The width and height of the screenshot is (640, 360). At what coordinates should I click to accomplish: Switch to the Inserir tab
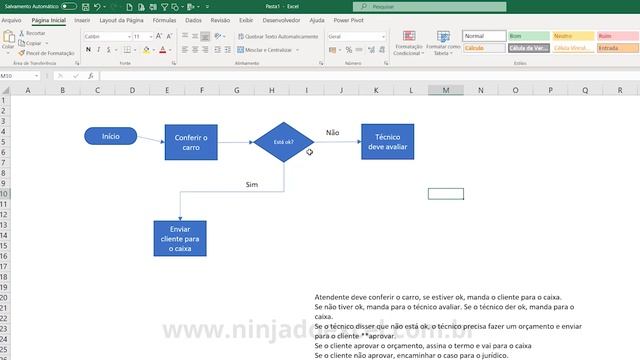(82, 20)
